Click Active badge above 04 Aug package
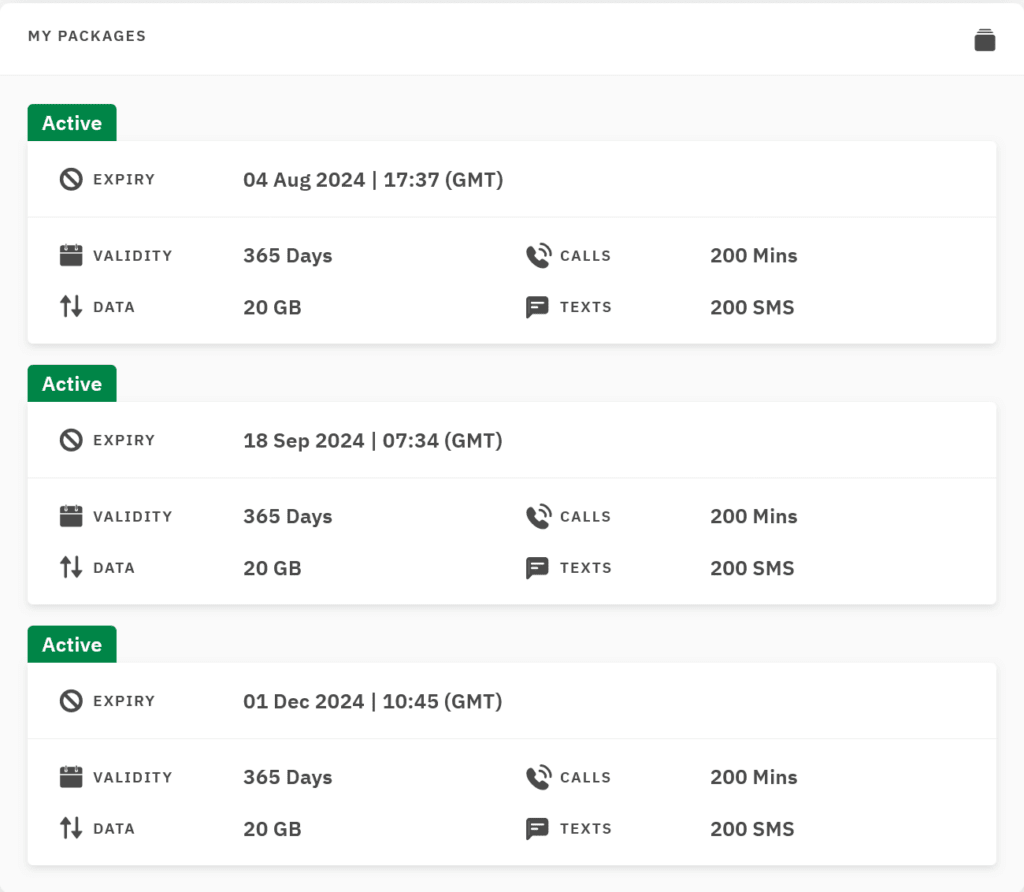Image resolution: width=1024 pixels, height=892 pixels. [72, 123]
